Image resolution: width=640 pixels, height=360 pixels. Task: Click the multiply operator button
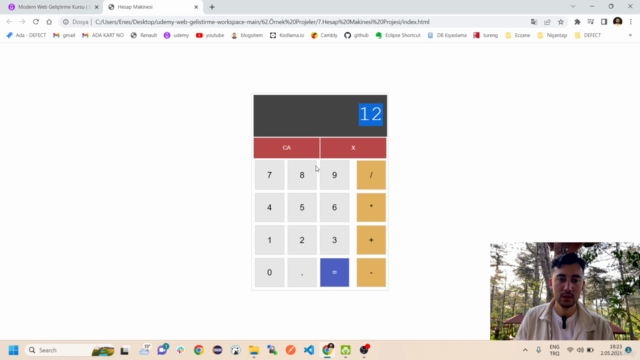tap(371, 207)
